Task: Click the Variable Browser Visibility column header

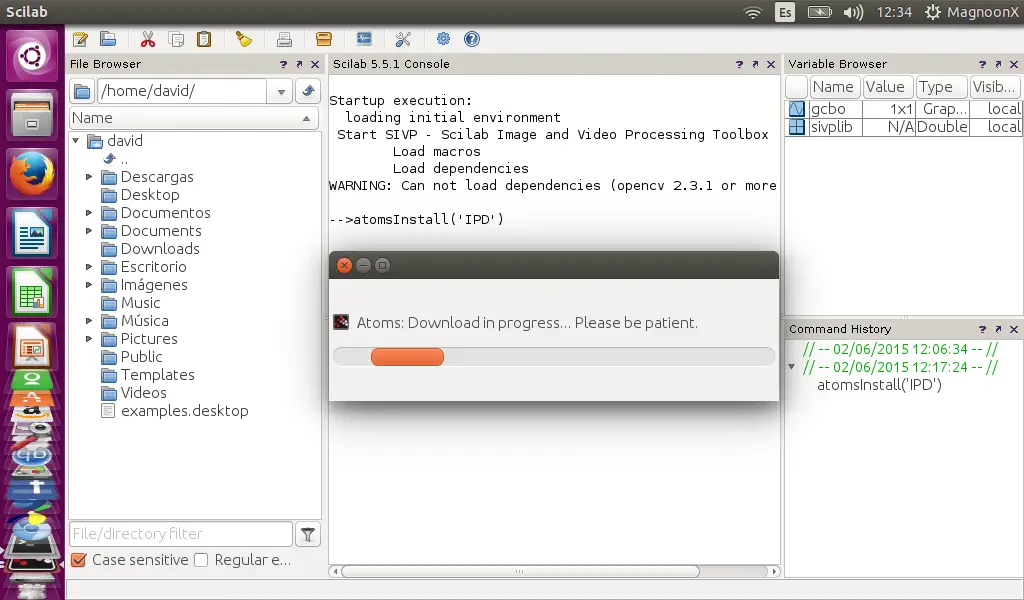Action: pos(995,87)
